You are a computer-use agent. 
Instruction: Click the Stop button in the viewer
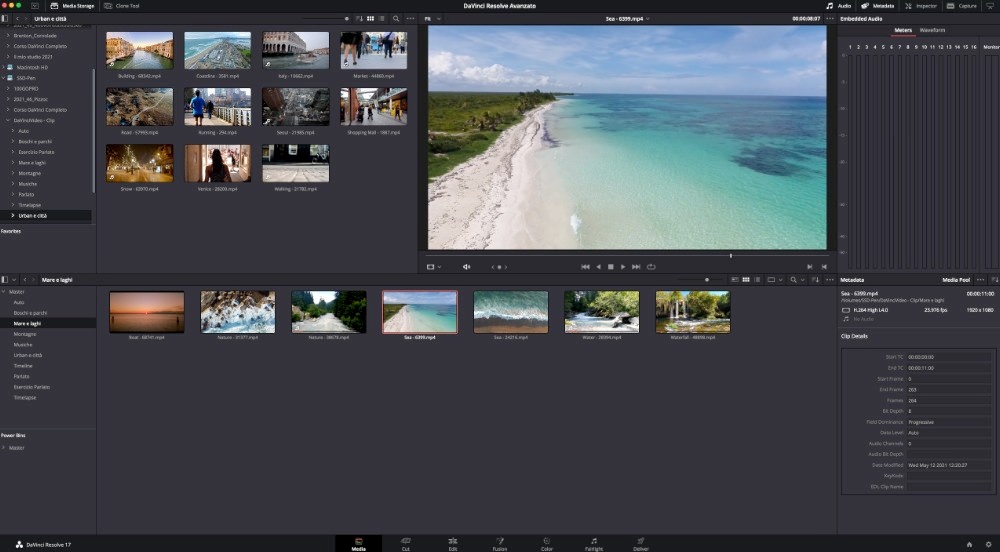[610, 267]
